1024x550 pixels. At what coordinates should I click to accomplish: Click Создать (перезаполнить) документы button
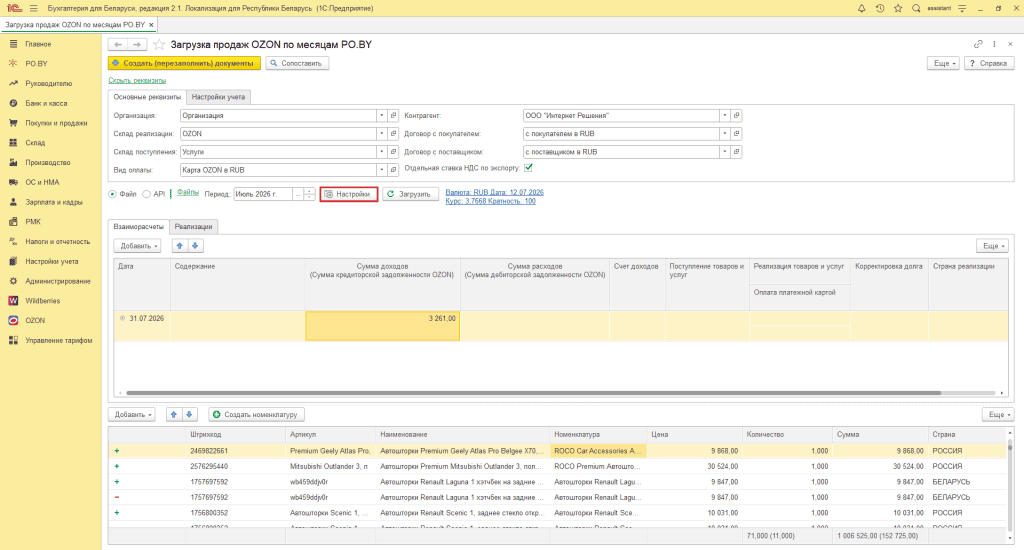pyautogui.click(x=184, y=63)
